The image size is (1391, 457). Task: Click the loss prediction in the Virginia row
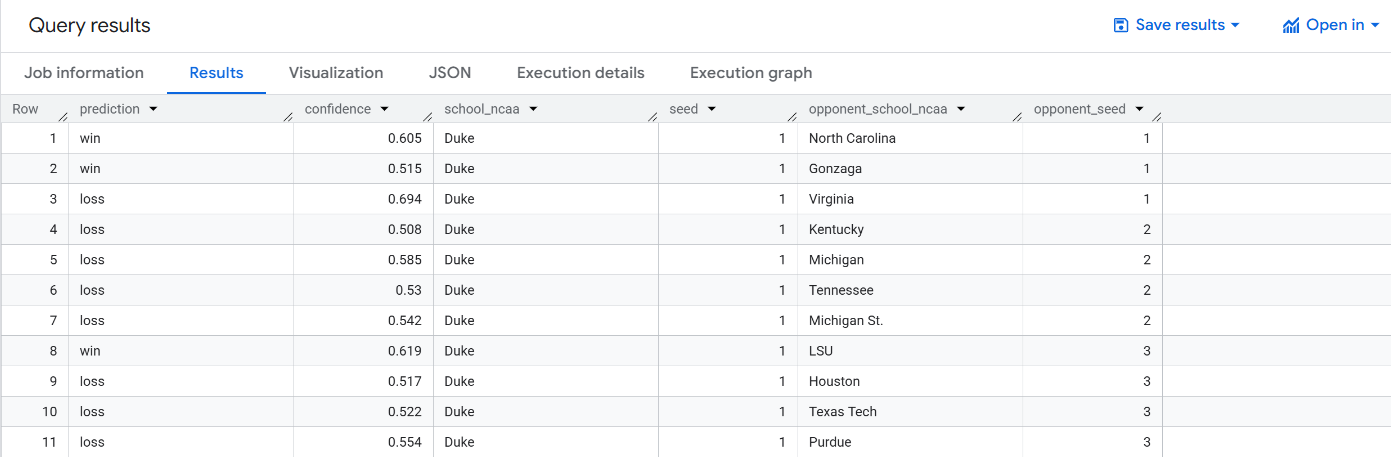point(92,199)
